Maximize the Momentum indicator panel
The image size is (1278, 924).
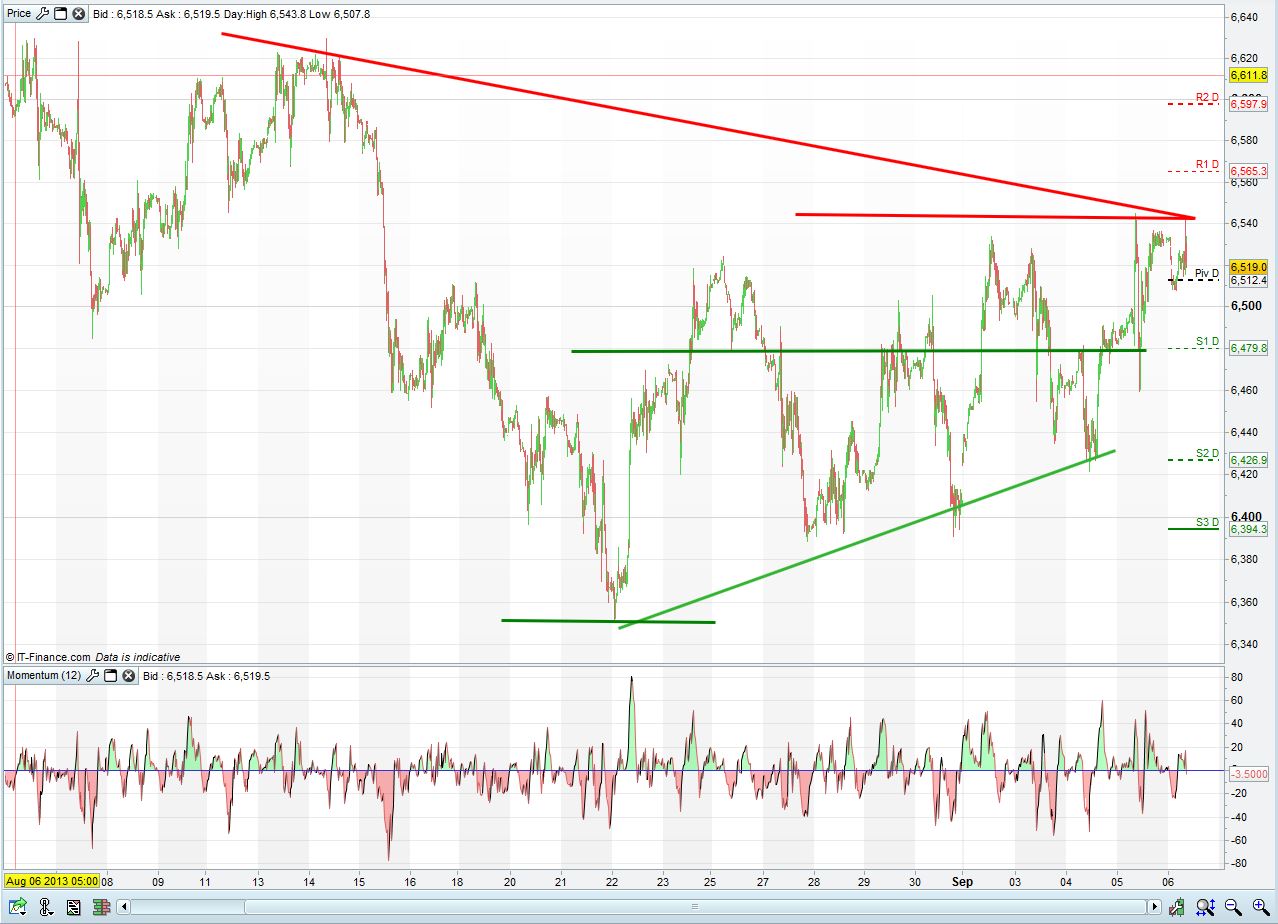pyautogui.click(x=112, y=676)
